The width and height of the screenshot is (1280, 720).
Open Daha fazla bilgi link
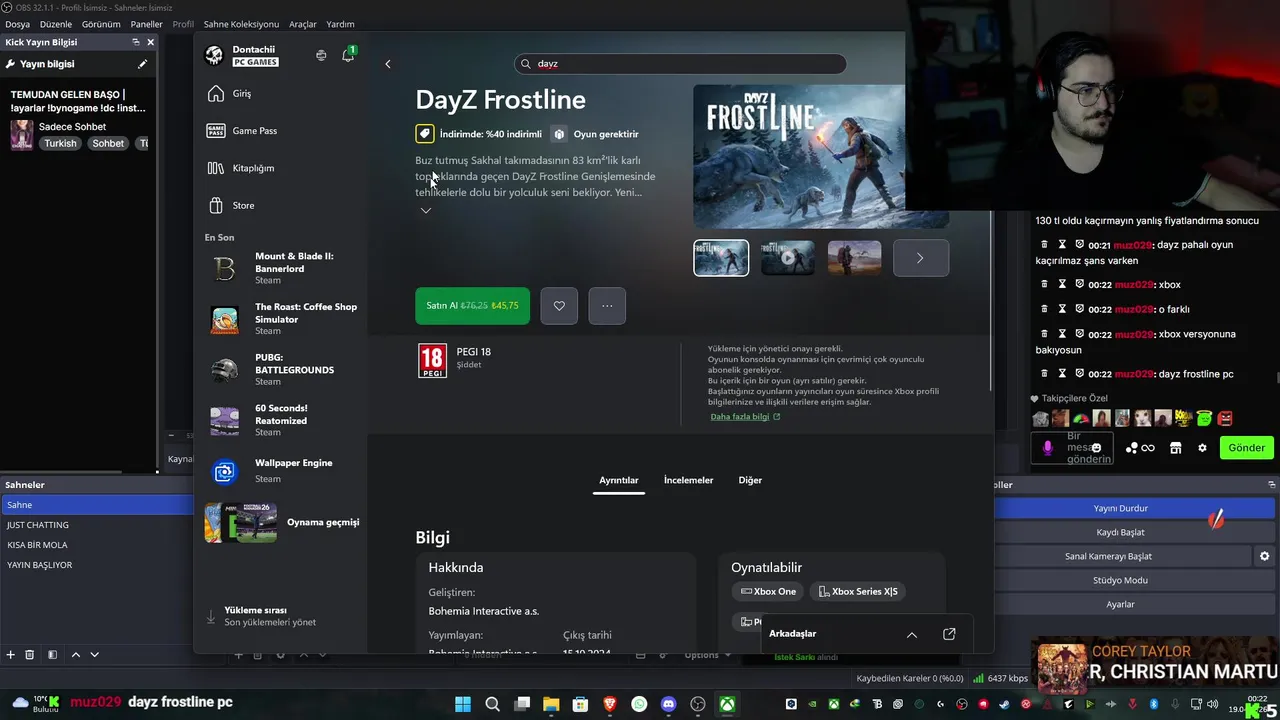click(745, 417)
